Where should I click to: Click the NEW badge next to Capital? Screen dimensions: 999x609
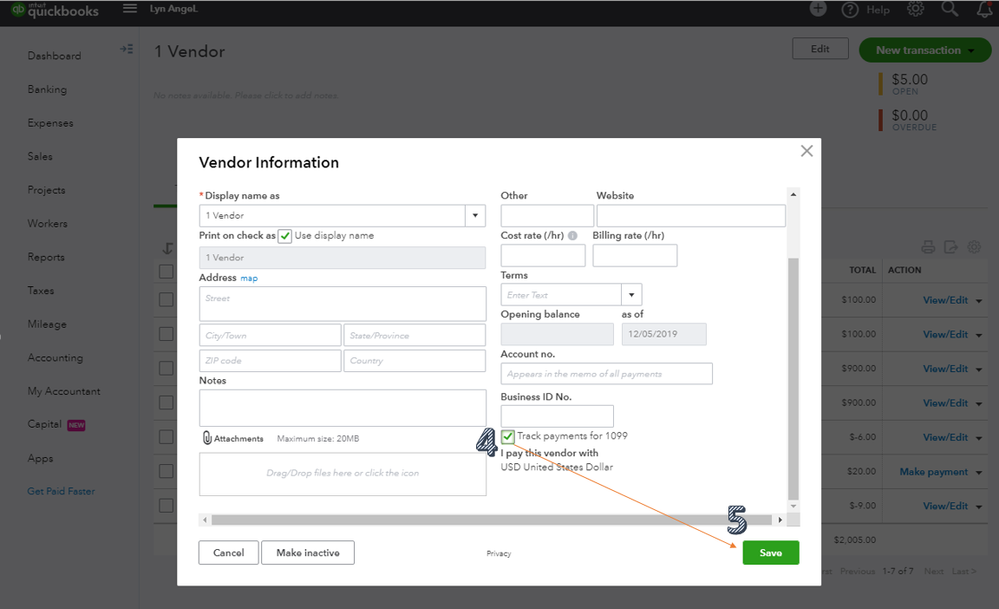coord(76,425)
